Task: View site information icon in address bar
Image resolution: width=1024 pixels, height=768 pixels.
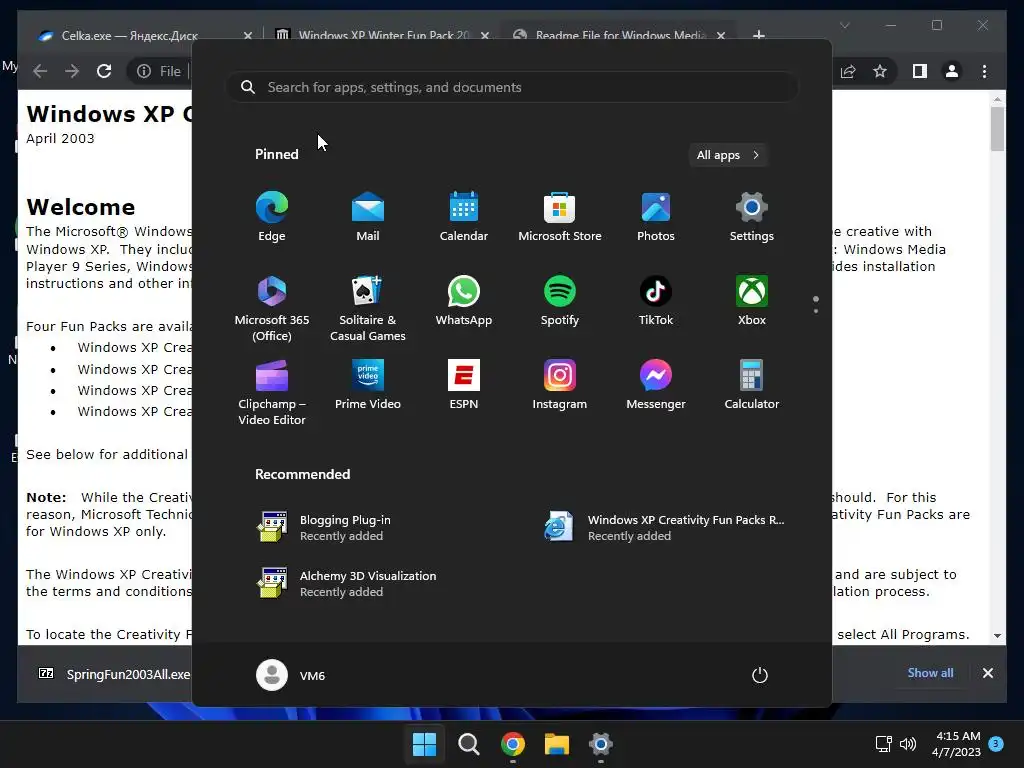Action: 144,71
